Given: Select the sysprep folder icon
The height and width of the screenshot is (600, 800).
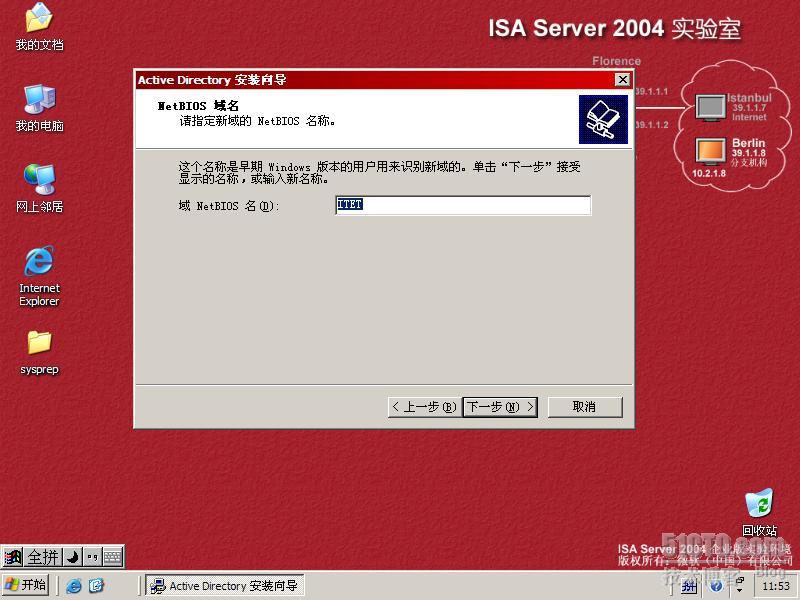Looking at the screenshot, I should (39, 353).
